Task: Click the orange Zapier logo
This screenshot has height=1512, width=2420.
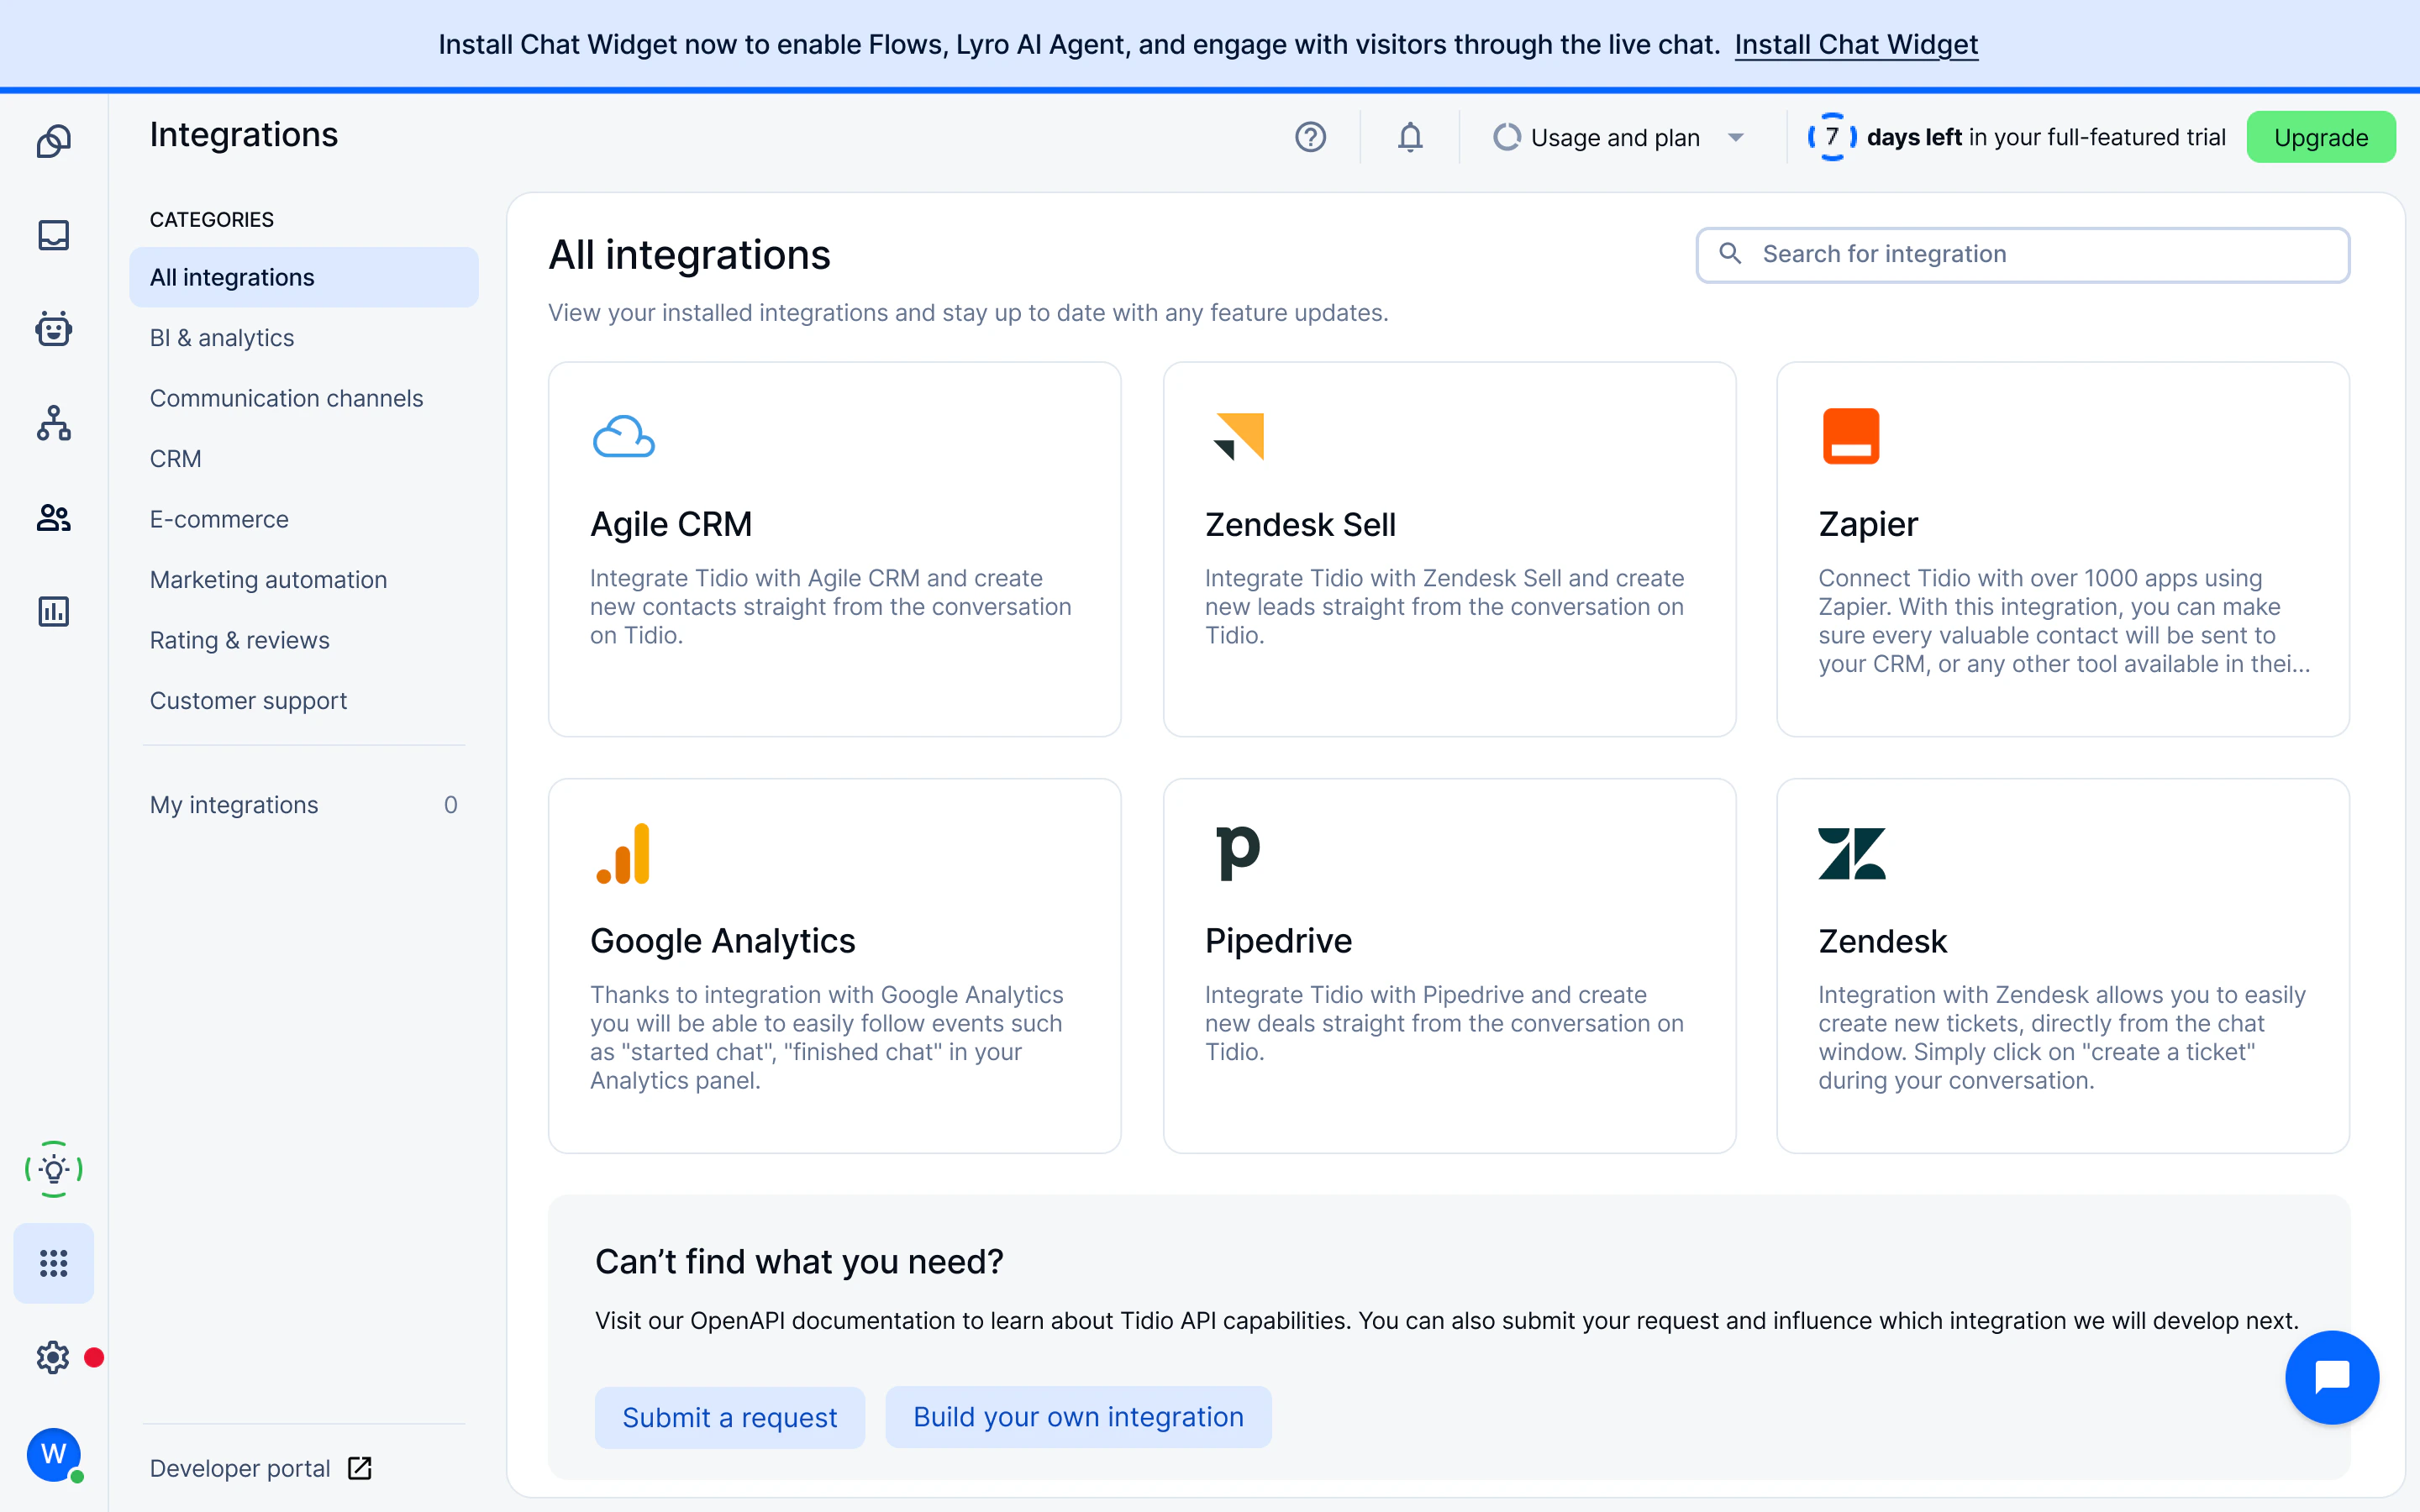Action: pyautogui.click(x=1851, y=436)
